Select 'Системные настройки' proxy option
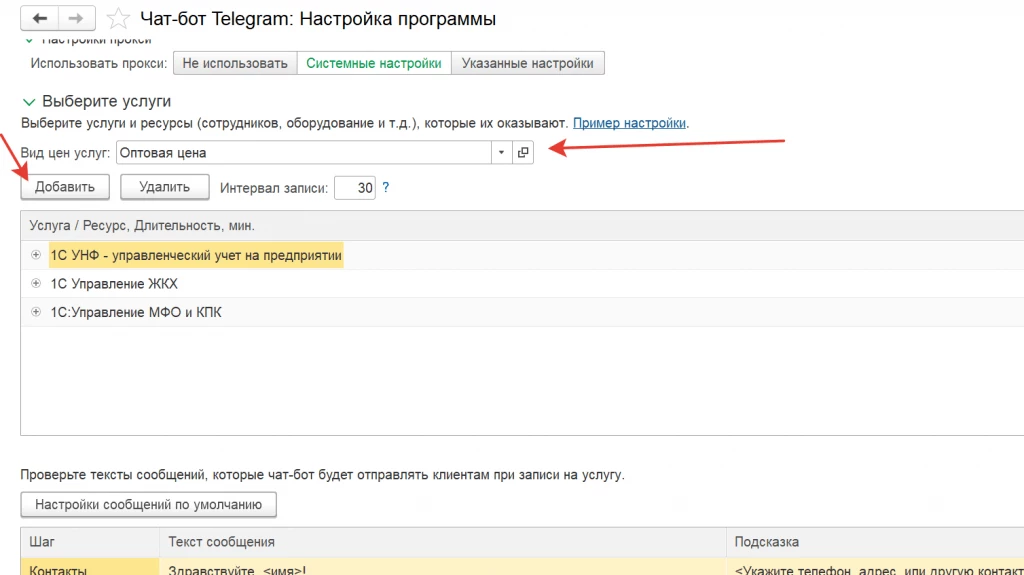1024x575 pixels. coord(374,63)
